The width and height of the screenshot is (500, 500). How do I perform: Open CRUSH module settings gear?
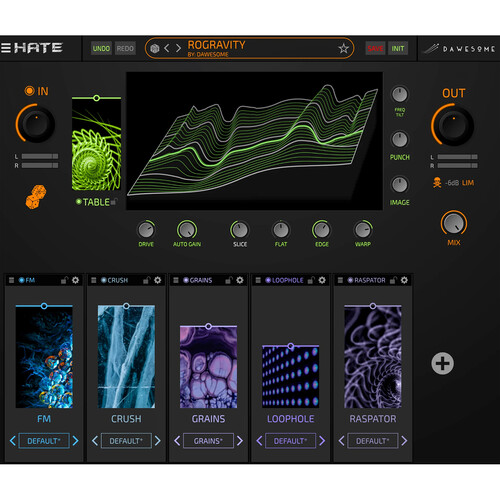click(158, 280)
